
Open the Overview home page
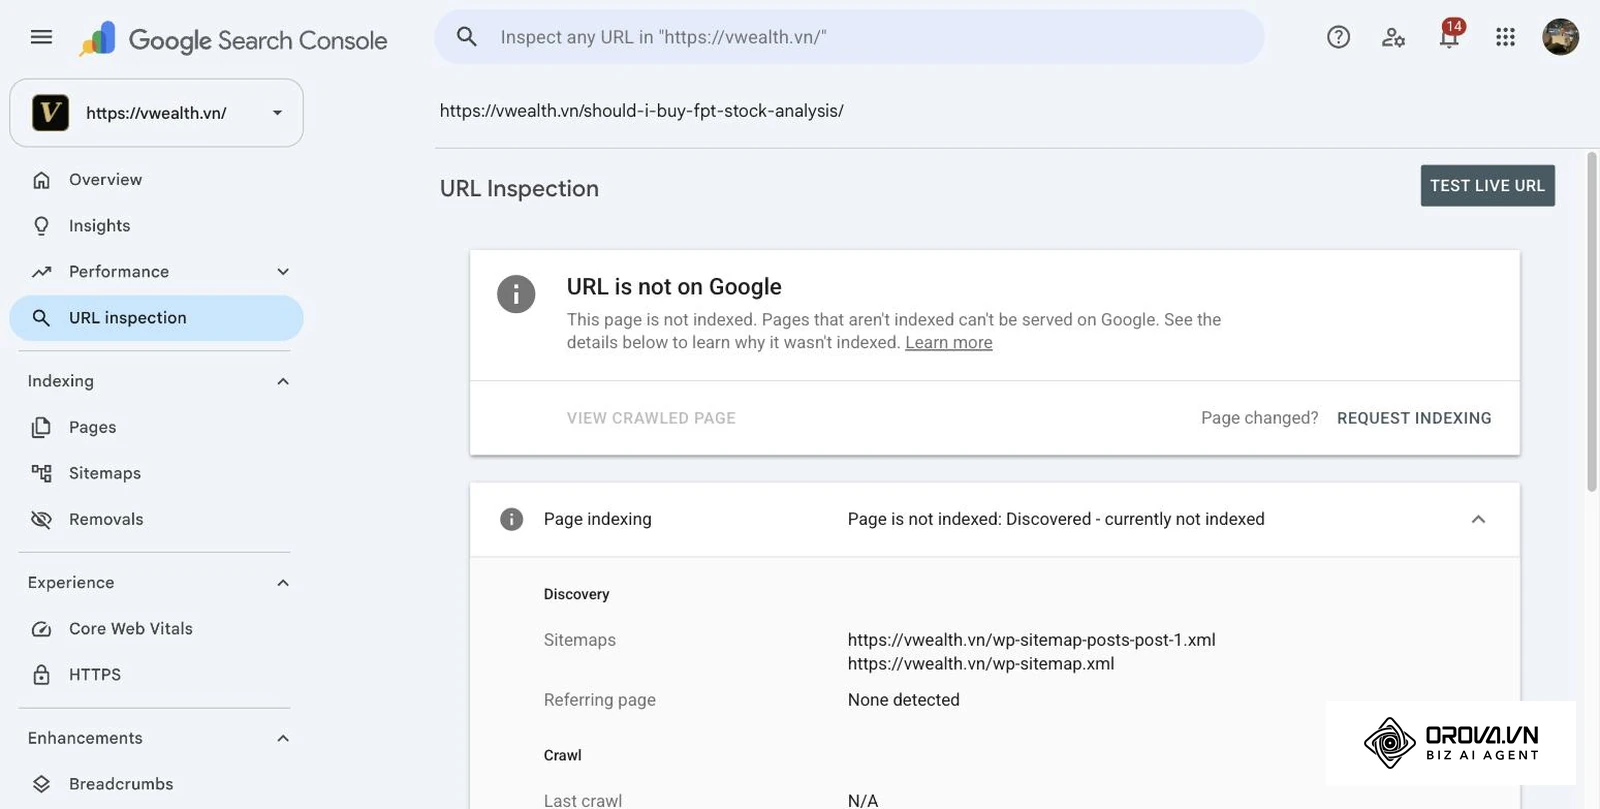tap(156, 180)
